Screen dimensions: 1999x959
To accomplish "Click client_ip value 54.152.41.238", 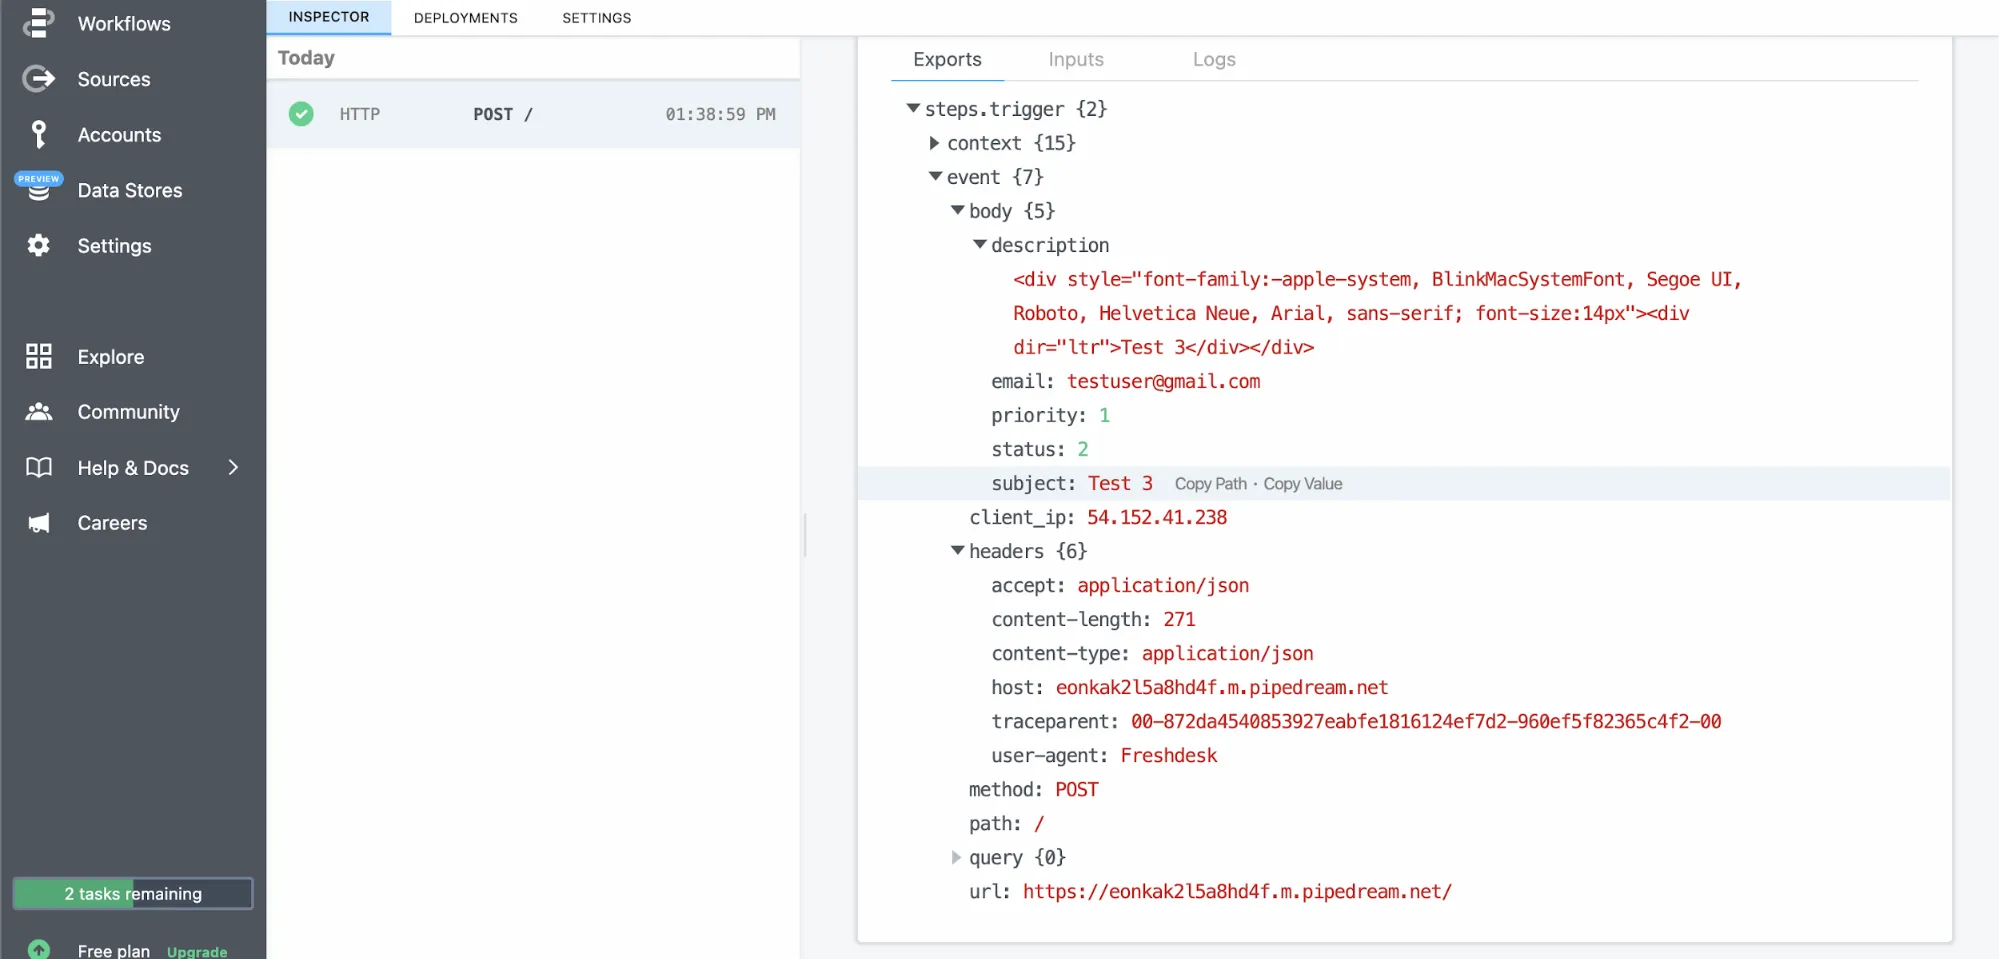I will 1157,517.
